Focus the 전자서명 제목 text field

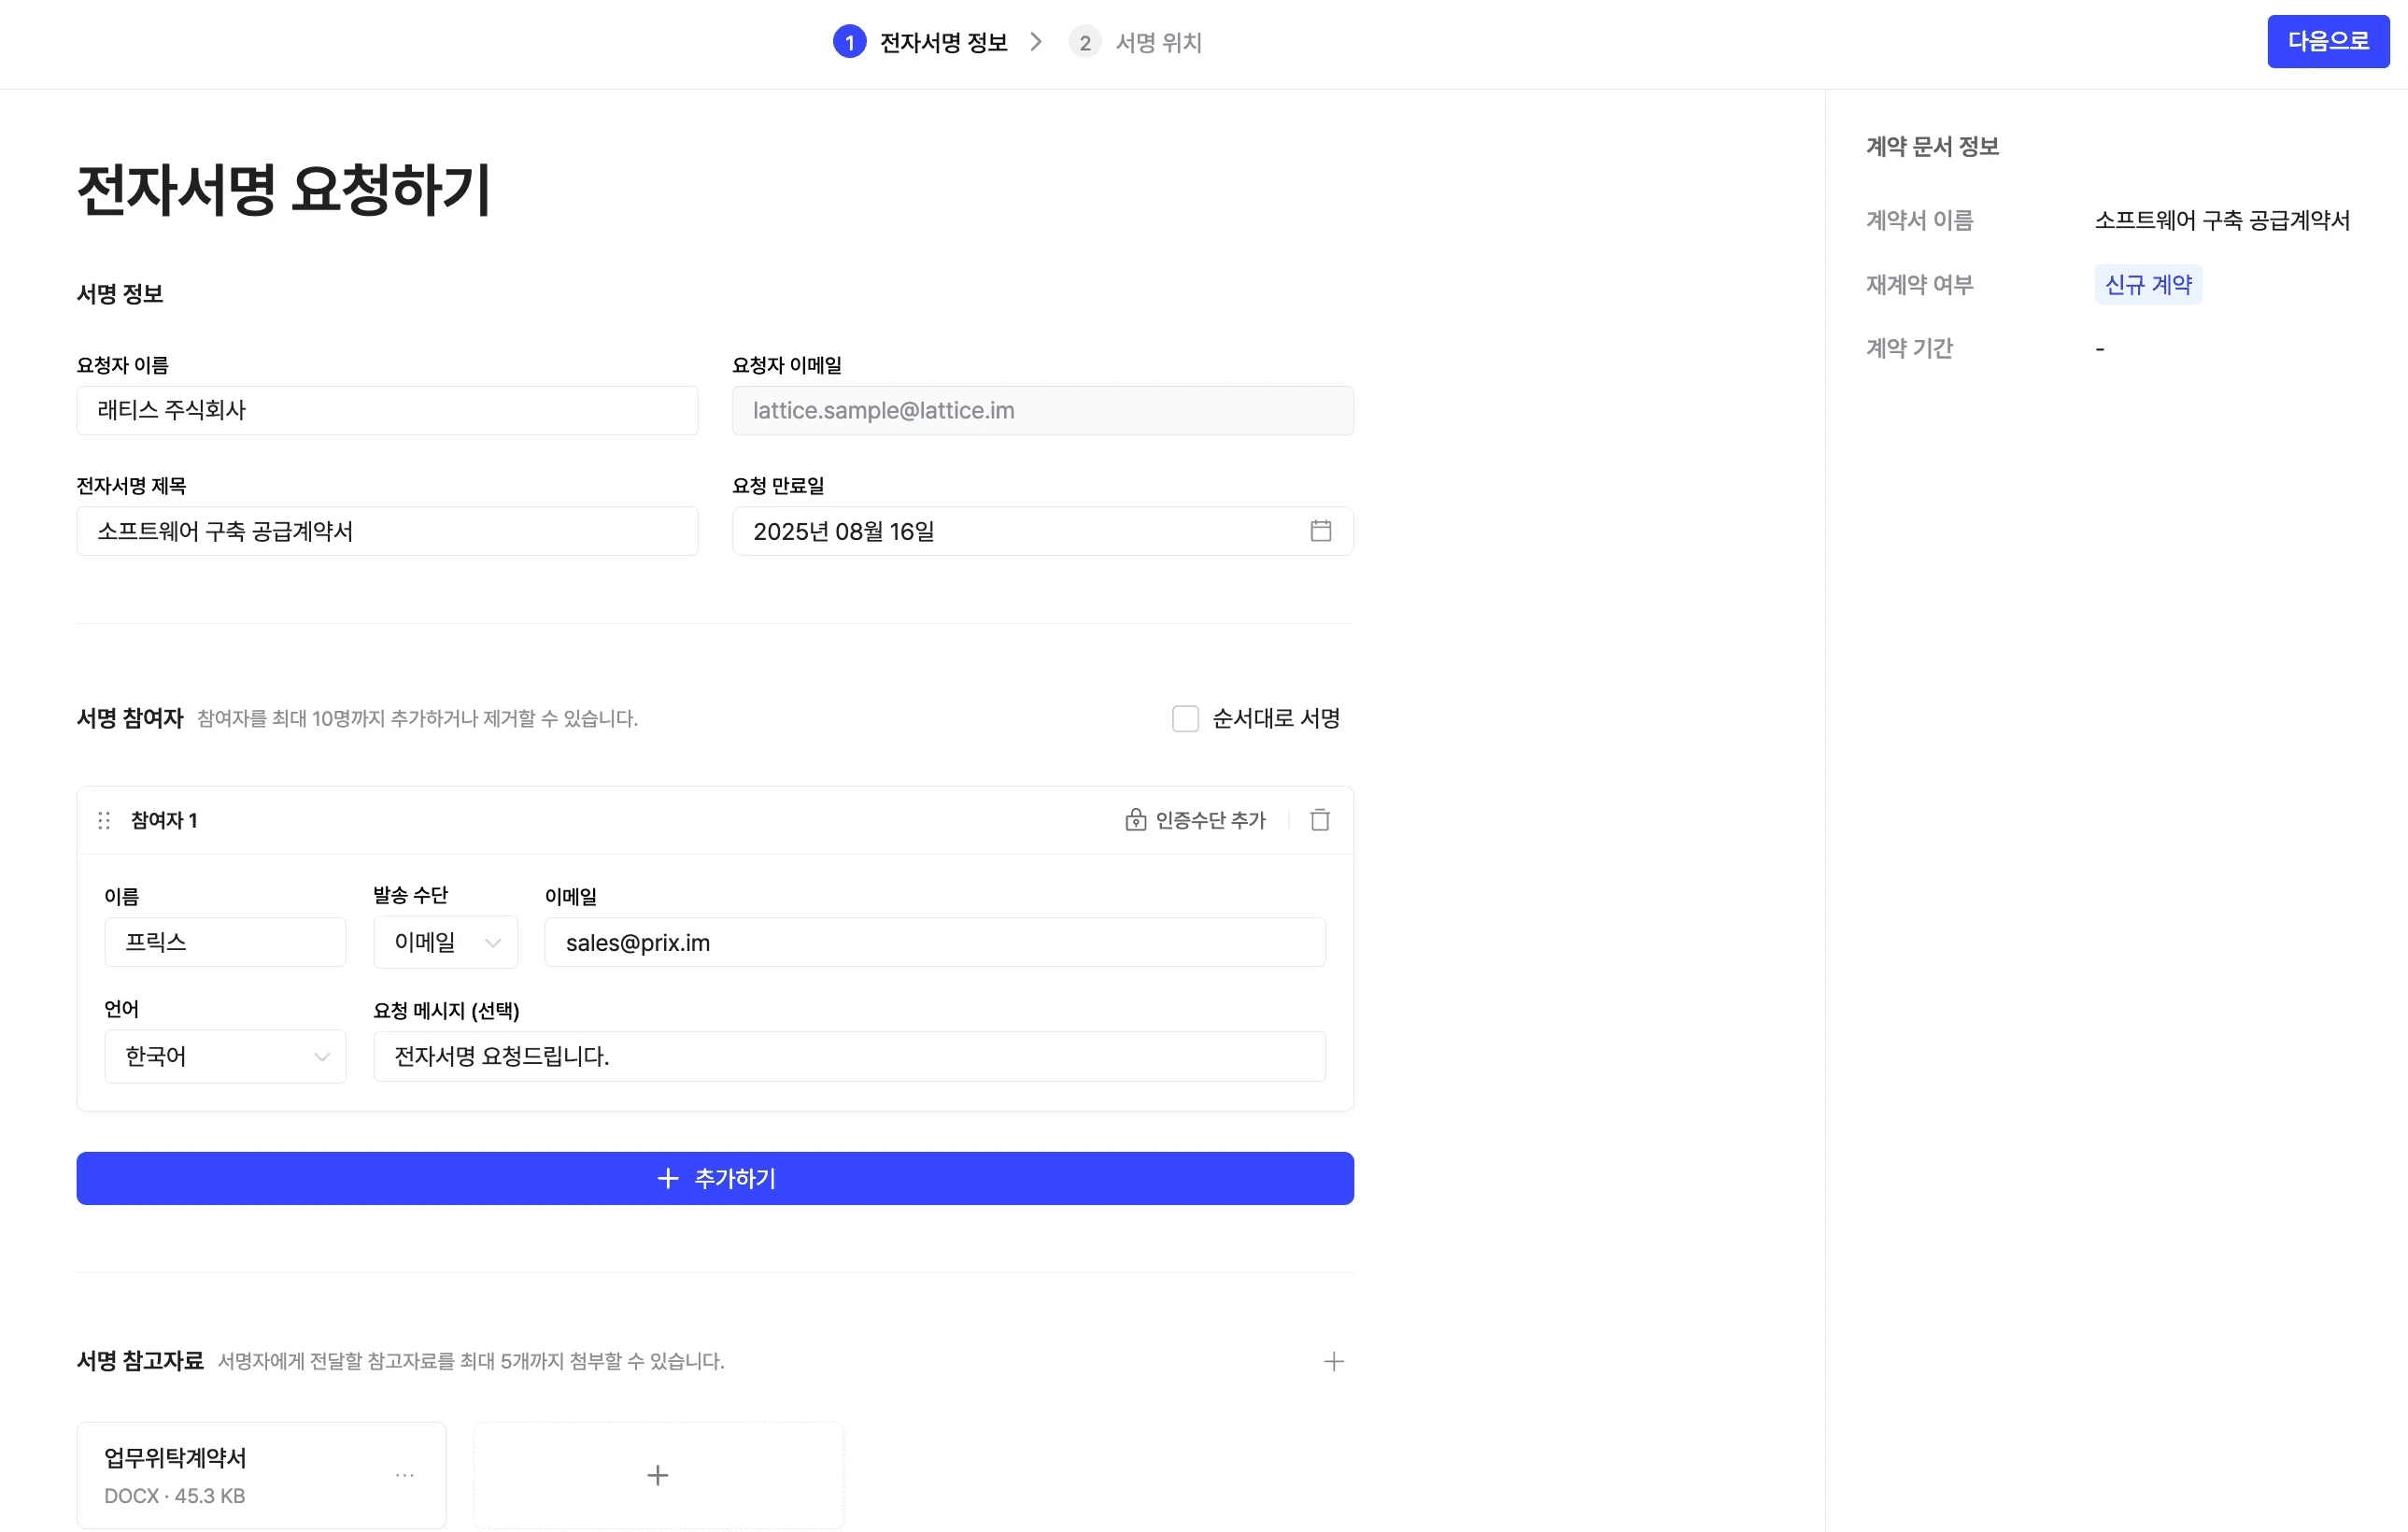pos(387,531)
